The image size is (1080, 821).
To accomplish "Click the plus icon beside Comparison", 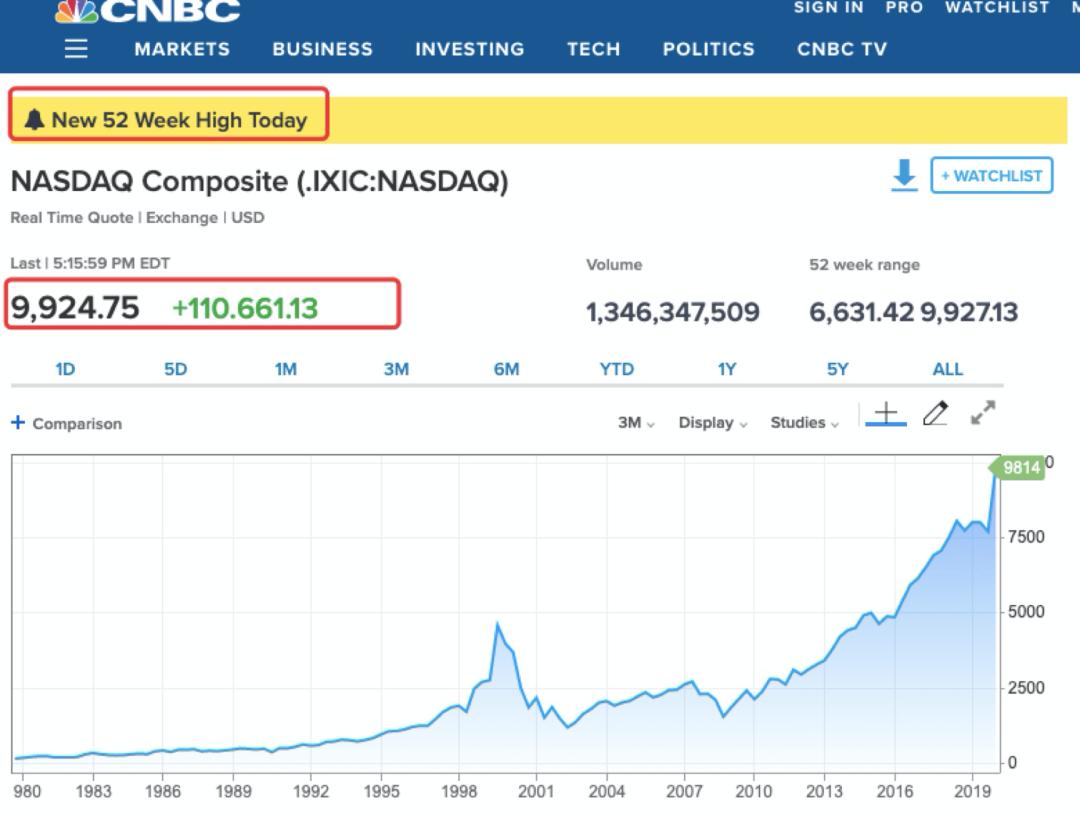I will 18,423.
